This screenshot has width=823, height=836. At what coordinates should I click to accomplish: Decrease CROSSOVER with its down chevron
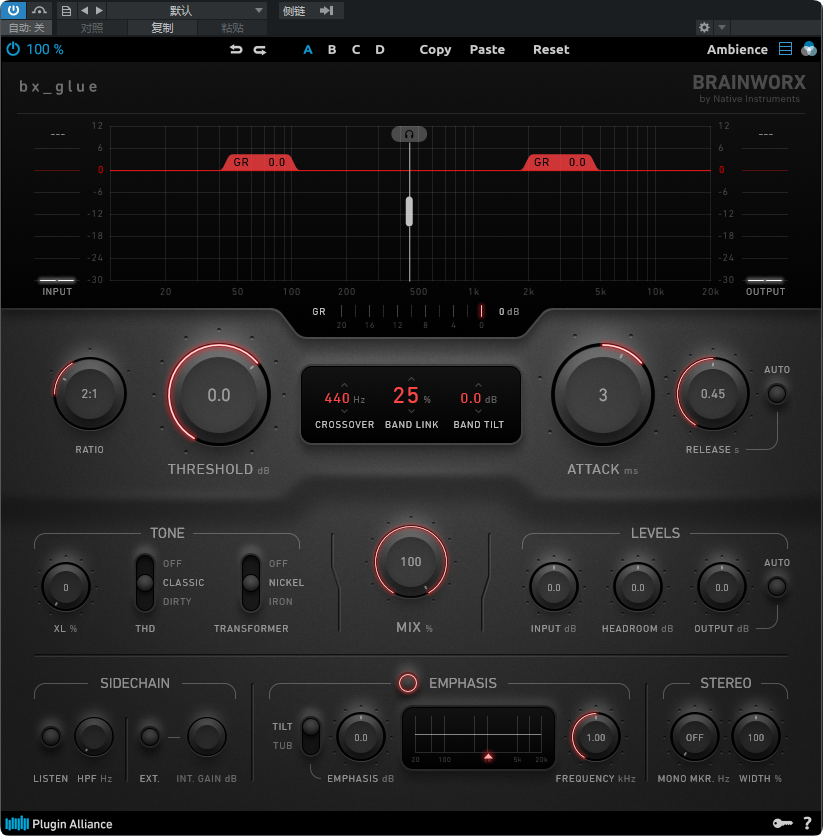[344, 411]
